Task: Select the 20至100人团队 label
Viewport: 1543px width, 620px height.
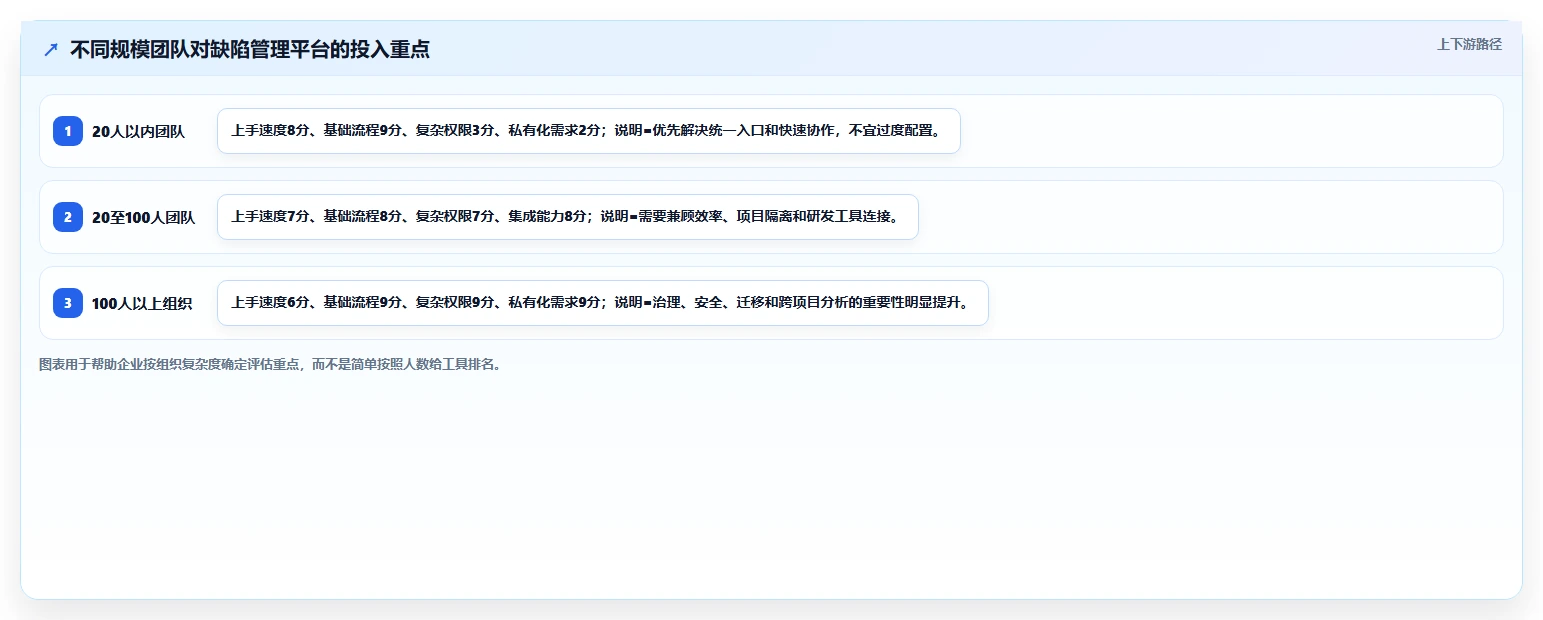Action: 143,218
